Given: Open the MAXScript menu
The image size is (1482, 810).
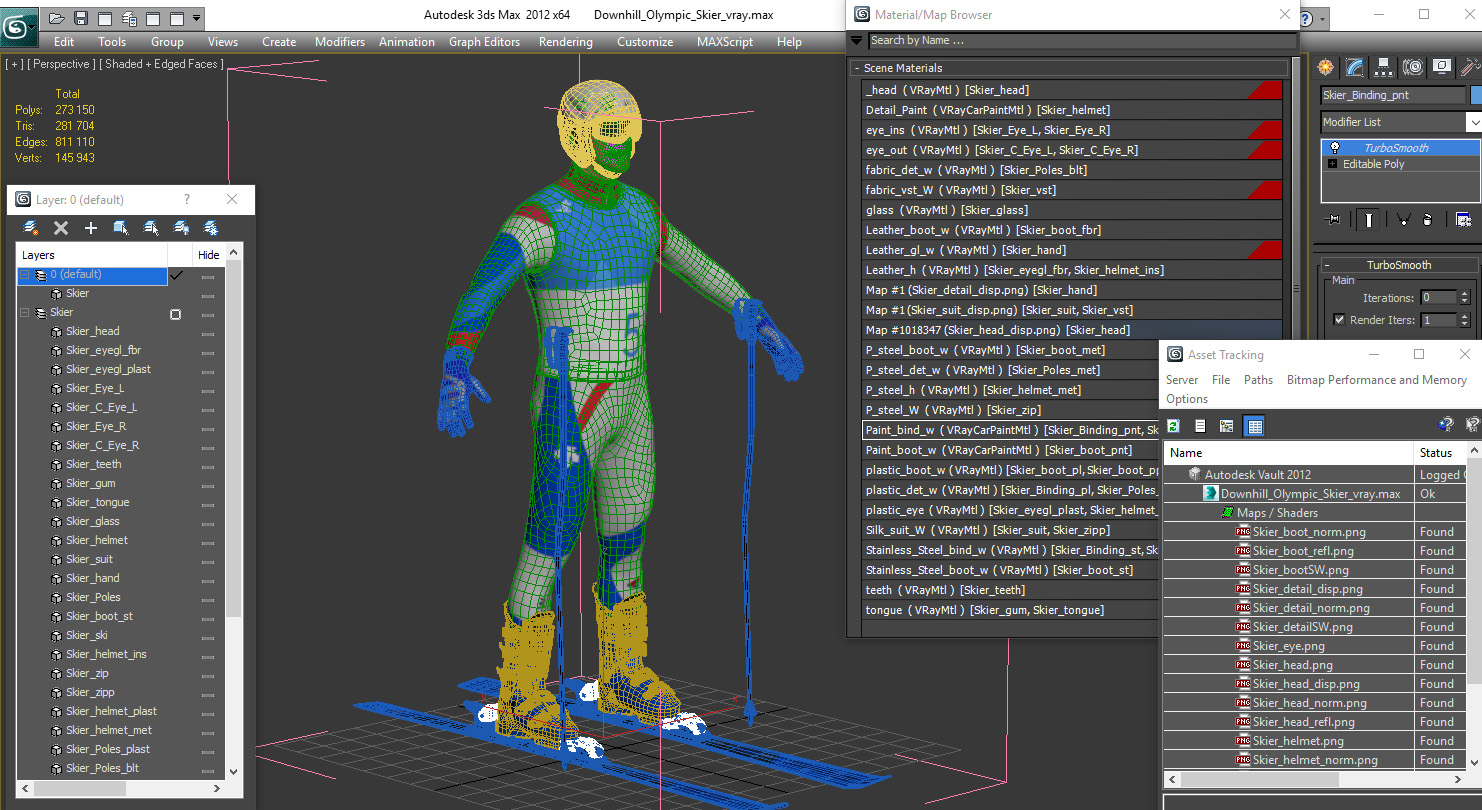Looking at the screenshot, I should (x=725, y=42).
